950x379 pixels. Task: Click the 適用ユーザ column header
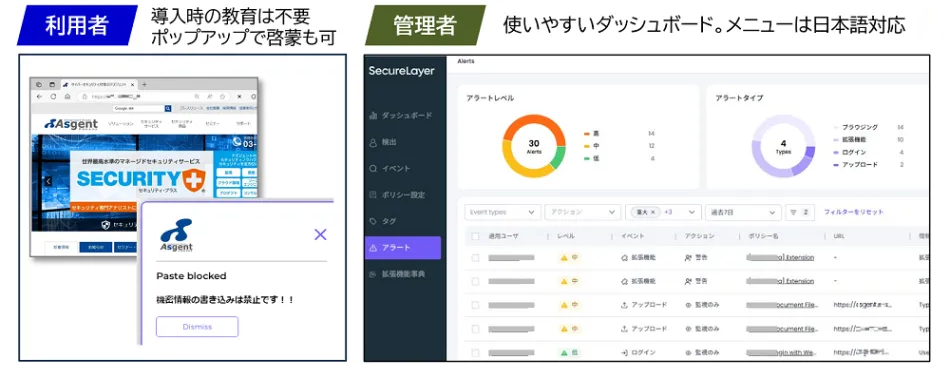click(503, 236)
